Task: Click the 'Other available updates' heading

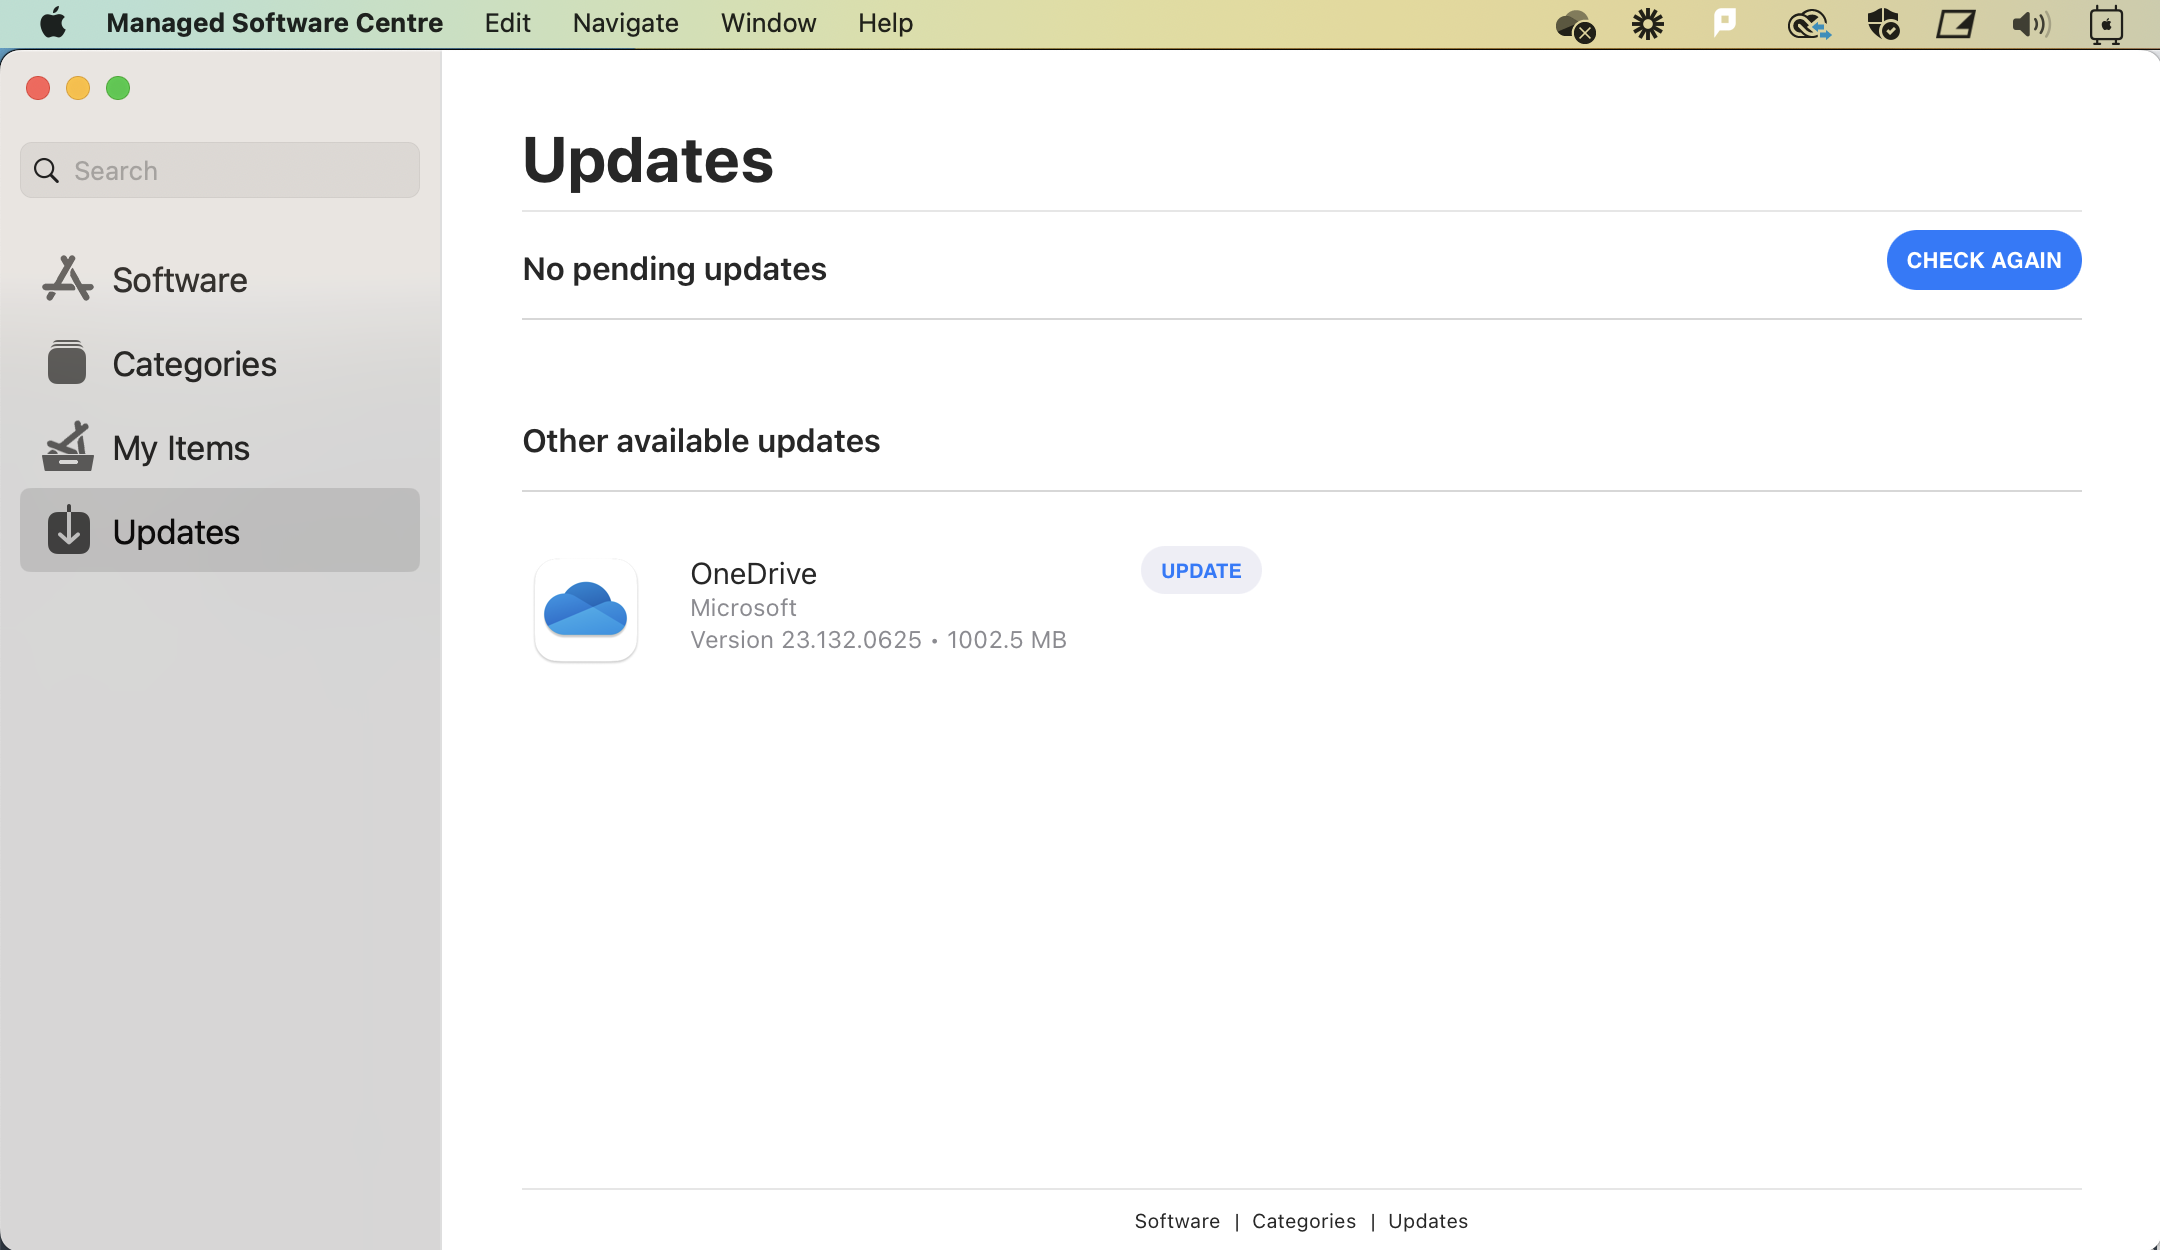Action: [x=701, y=441]
